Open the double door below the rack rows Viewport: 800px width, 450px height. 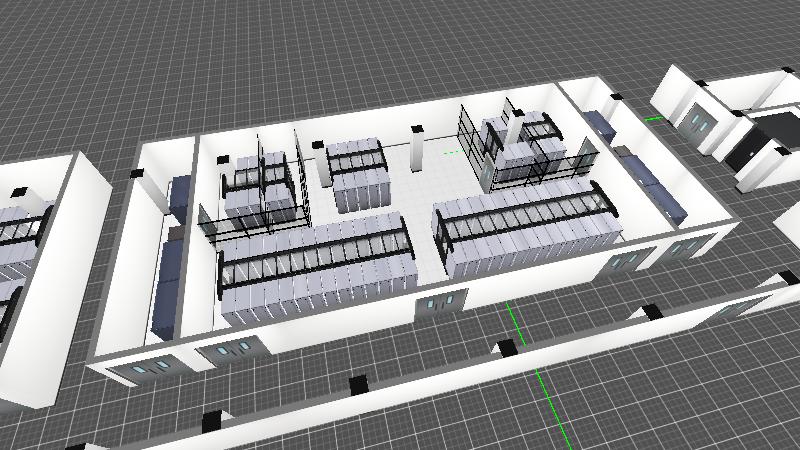tap(440, 302)
